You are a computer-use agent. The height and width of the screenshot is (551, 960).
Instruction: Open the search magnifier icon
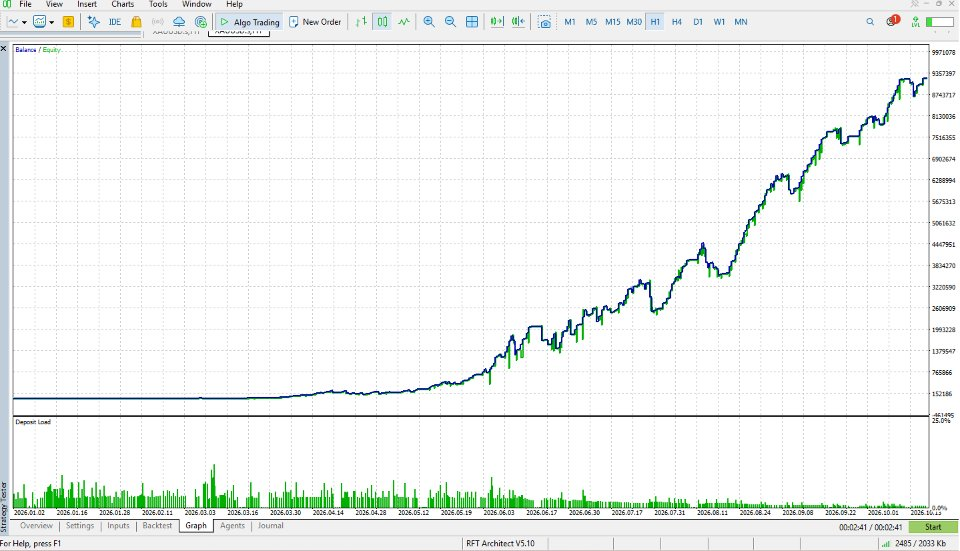(x=870, y=22)
